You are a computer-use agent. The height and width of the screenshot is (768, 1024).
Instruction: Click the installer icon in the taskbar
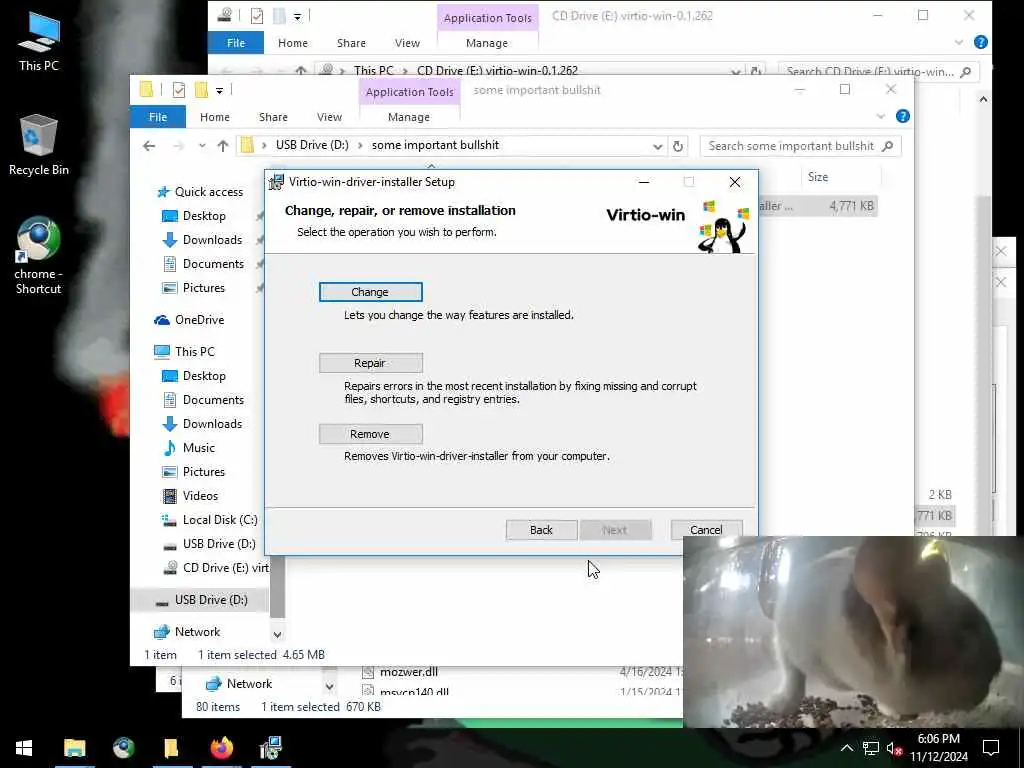[270, 748]
